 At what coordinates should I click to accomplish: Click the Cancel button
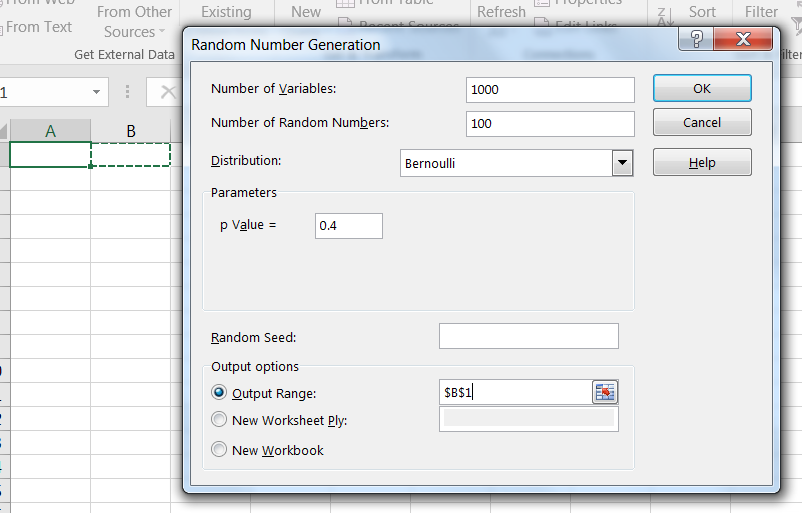click(x=701, y=122)
